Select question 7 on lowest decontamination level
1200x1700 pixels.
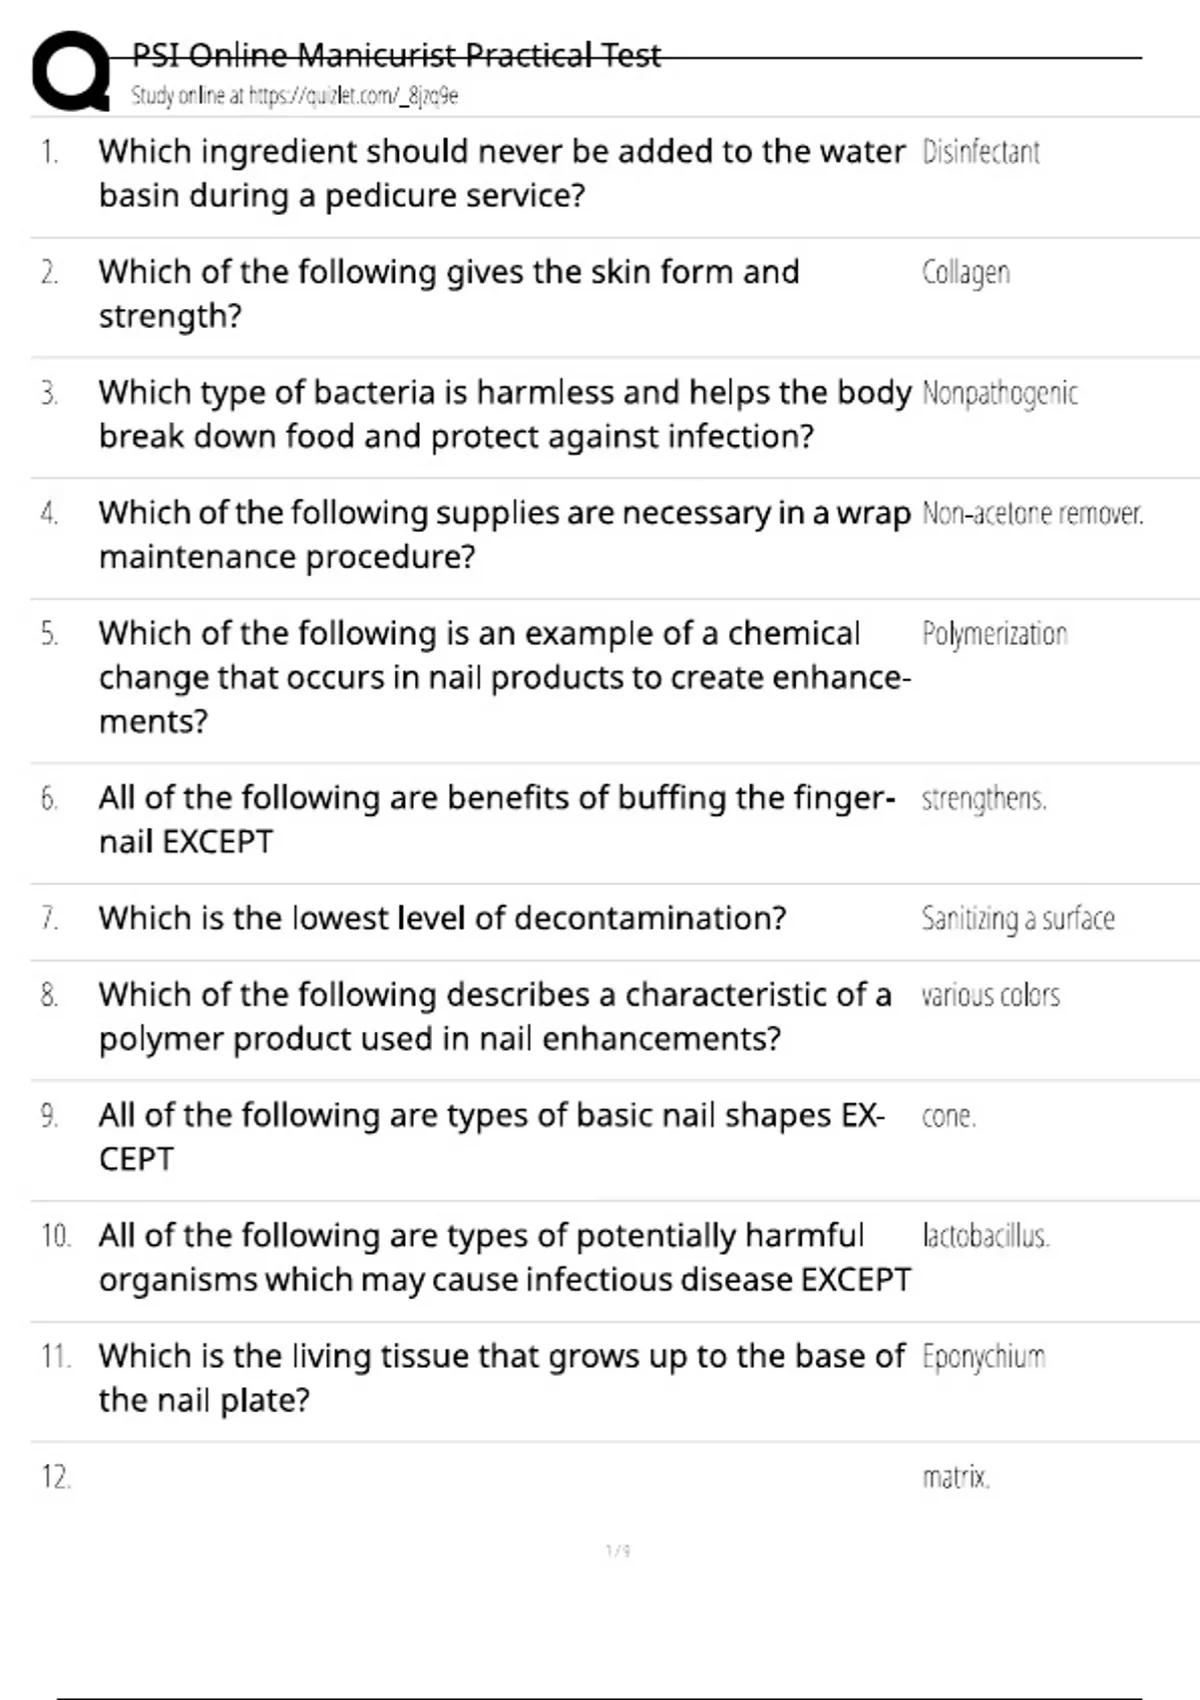point(442,918)
